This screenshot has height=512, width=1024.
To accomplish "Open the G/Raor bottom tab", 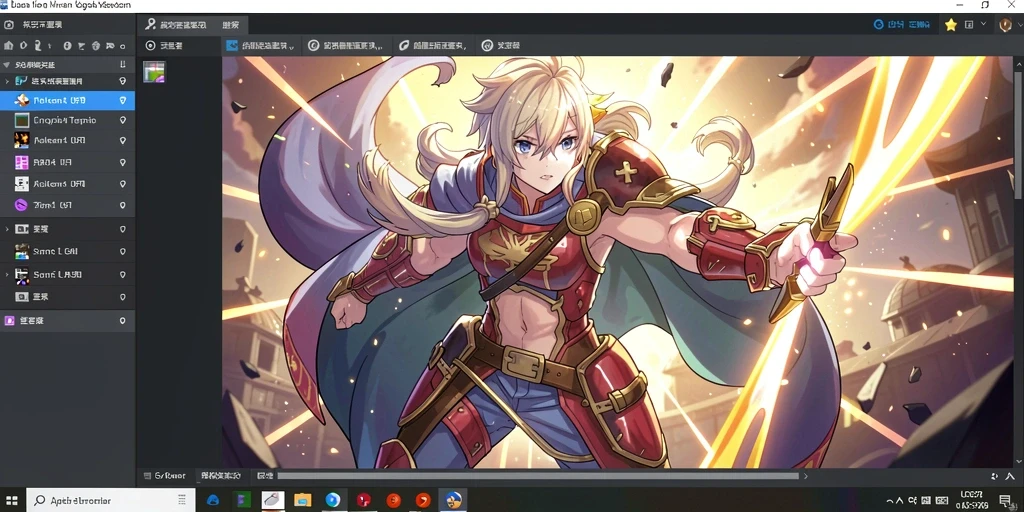I will 166,476.
